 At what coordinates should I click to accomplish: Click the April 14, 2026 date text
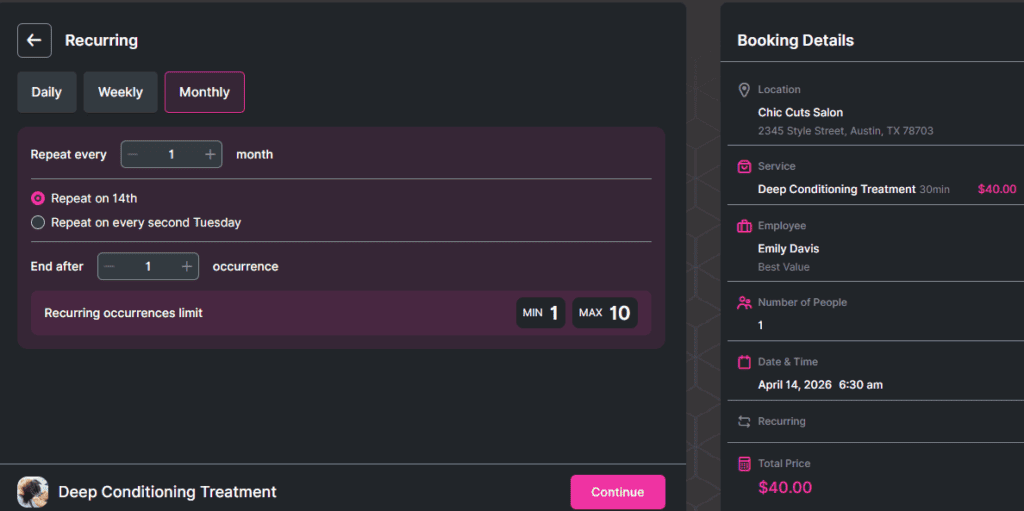point(794,385)
